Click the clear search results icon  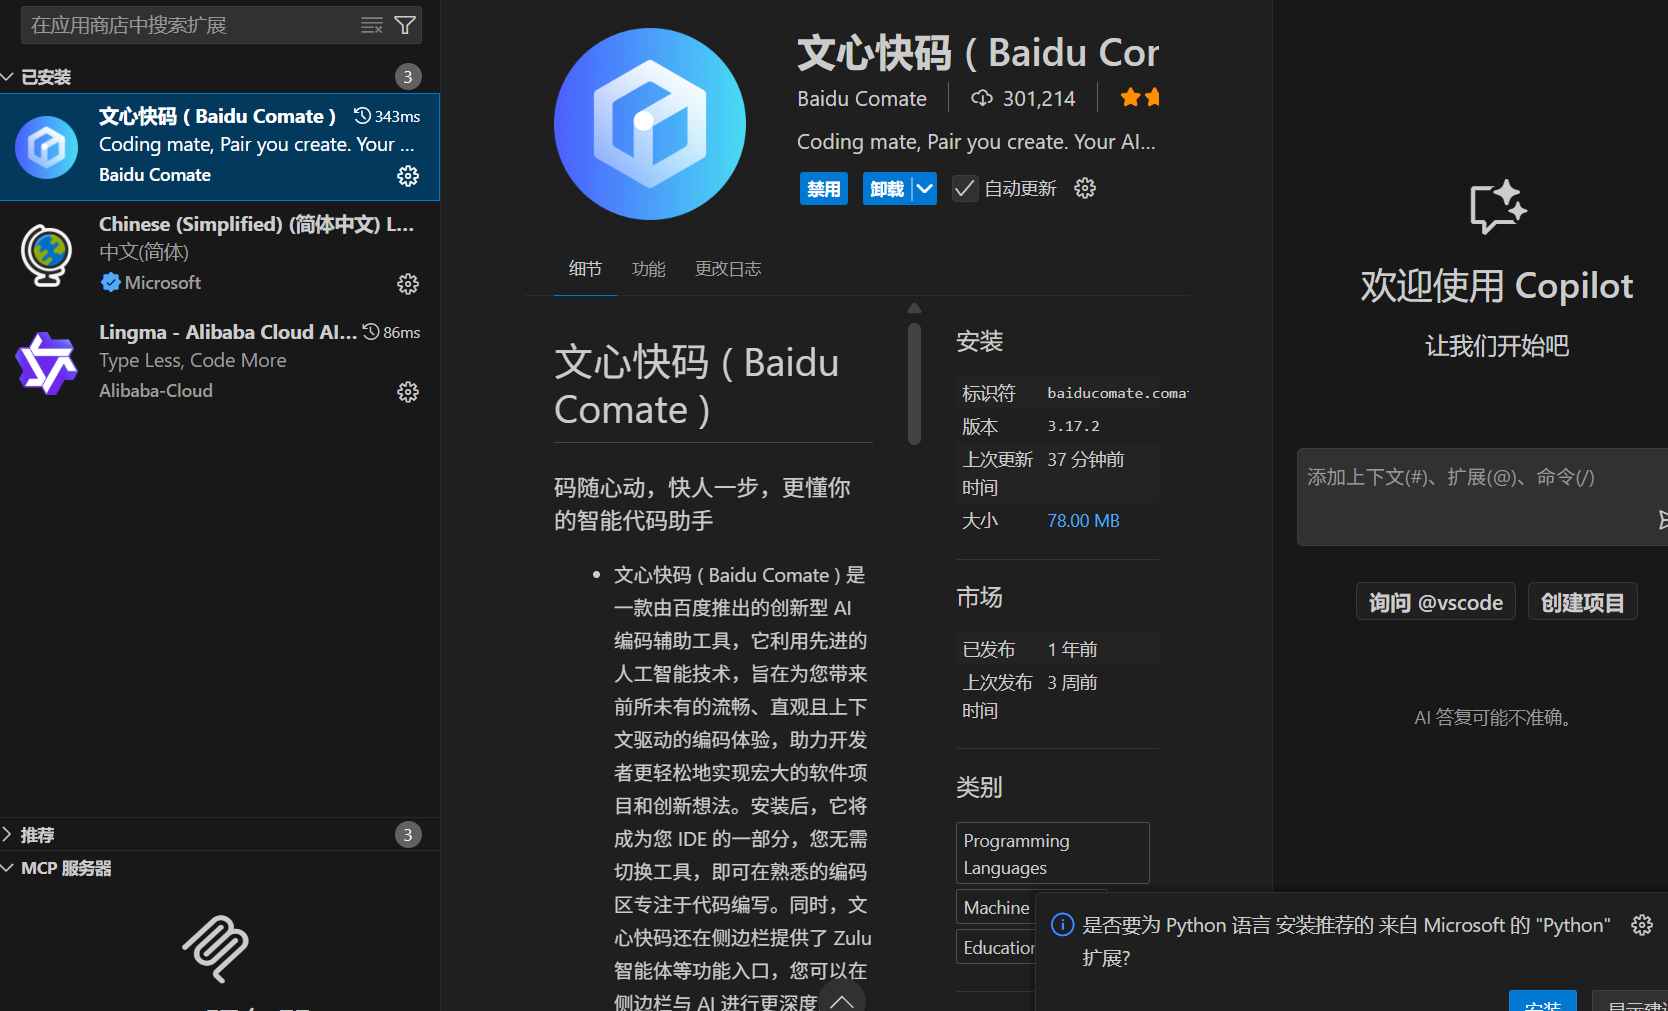pyautogui.click(x=372, y=25)
